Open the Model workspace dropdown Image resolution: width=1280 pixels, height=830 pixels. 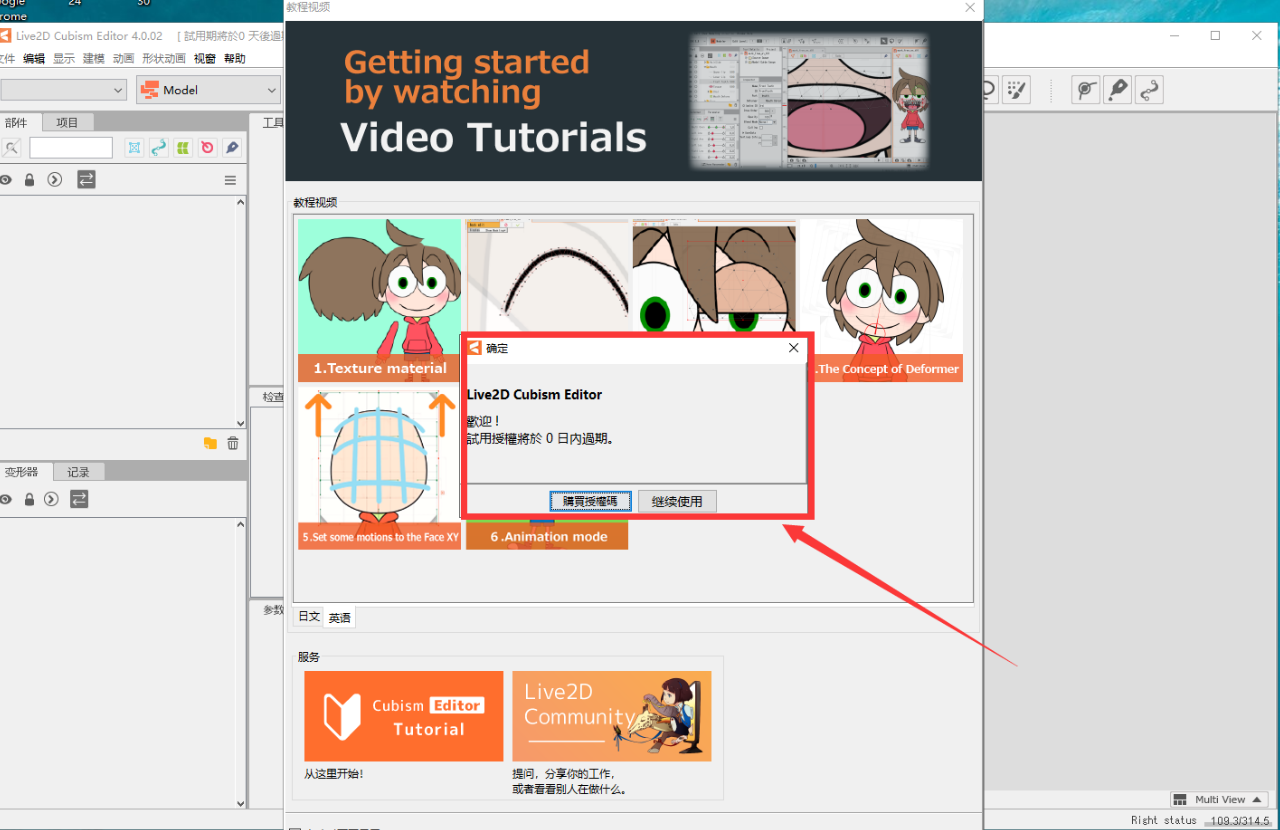click(x=209, y=90)
